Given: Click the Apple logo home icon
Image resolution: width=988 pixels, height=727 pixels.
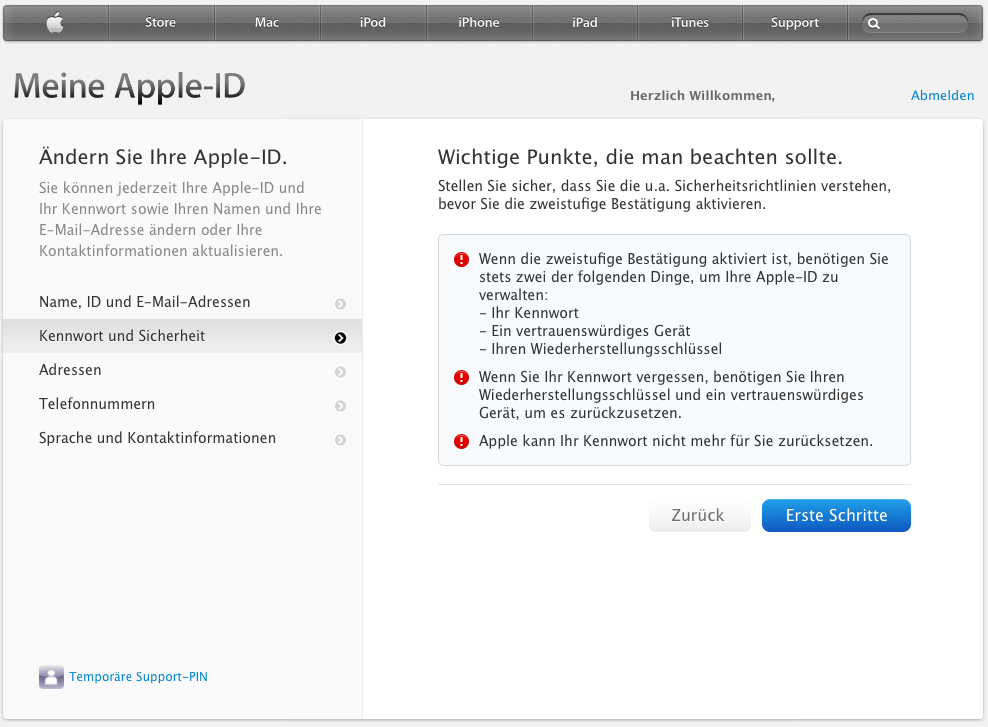Looking at the screenshot, I should [x=55, y=23].
